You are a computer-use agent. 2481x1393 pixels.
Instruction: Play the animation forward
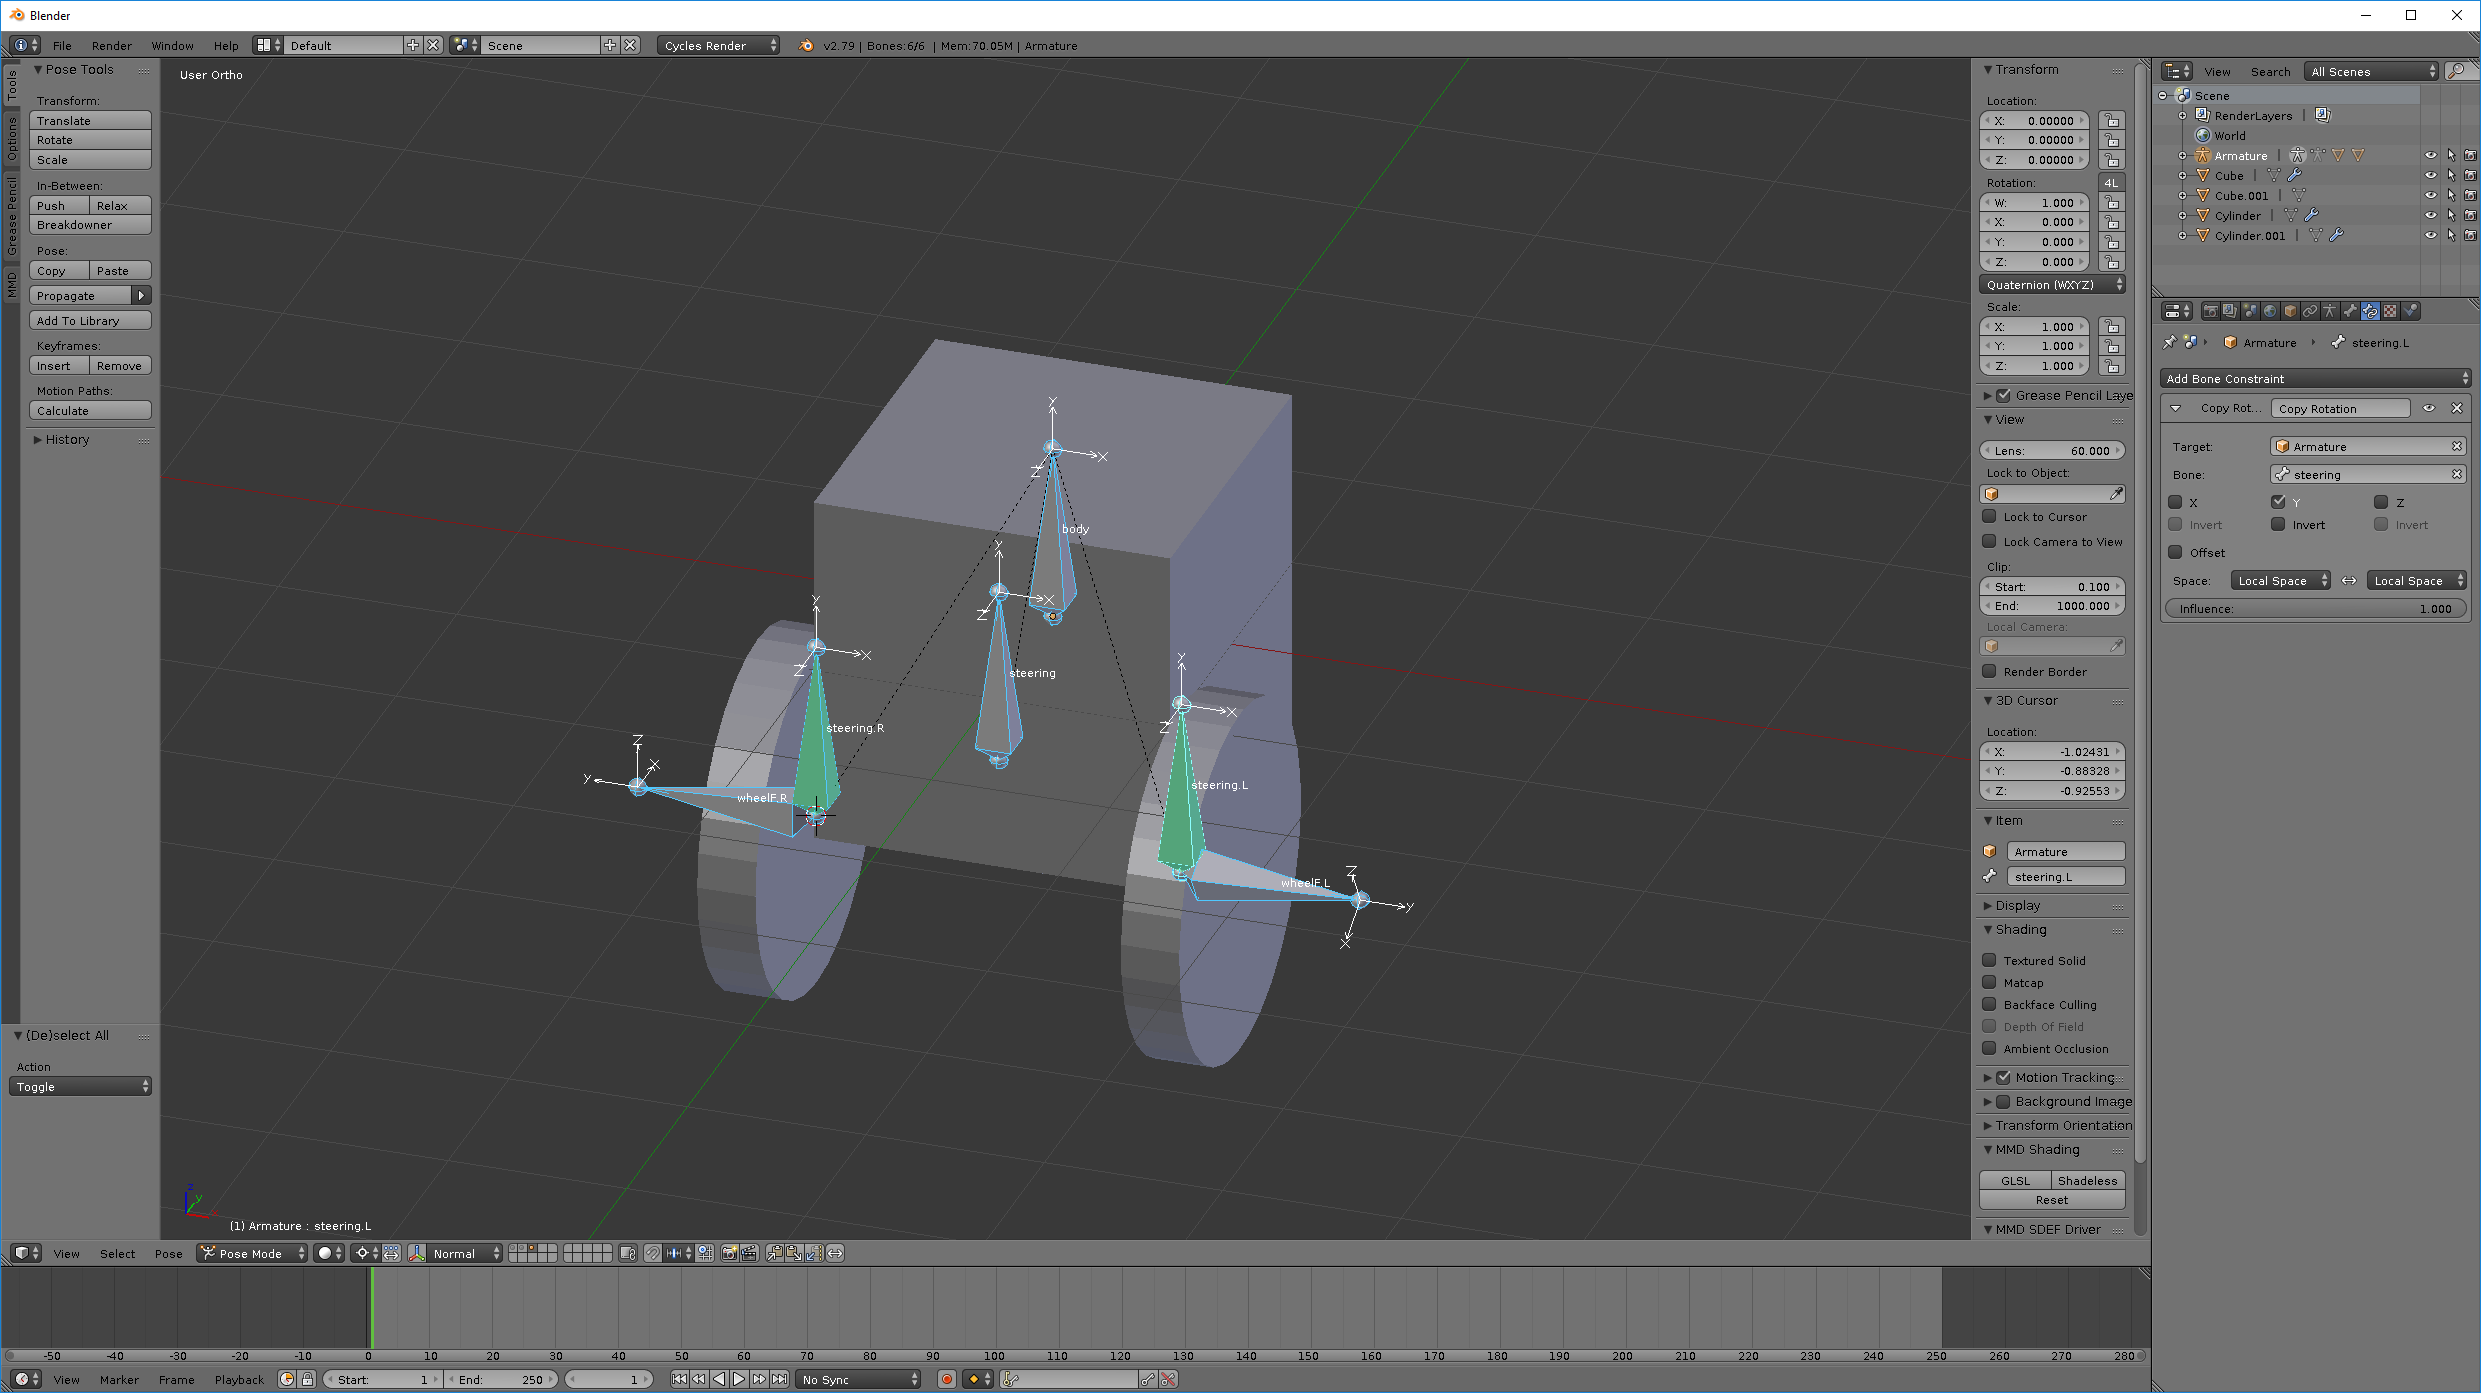click(x=739, y=1379)
